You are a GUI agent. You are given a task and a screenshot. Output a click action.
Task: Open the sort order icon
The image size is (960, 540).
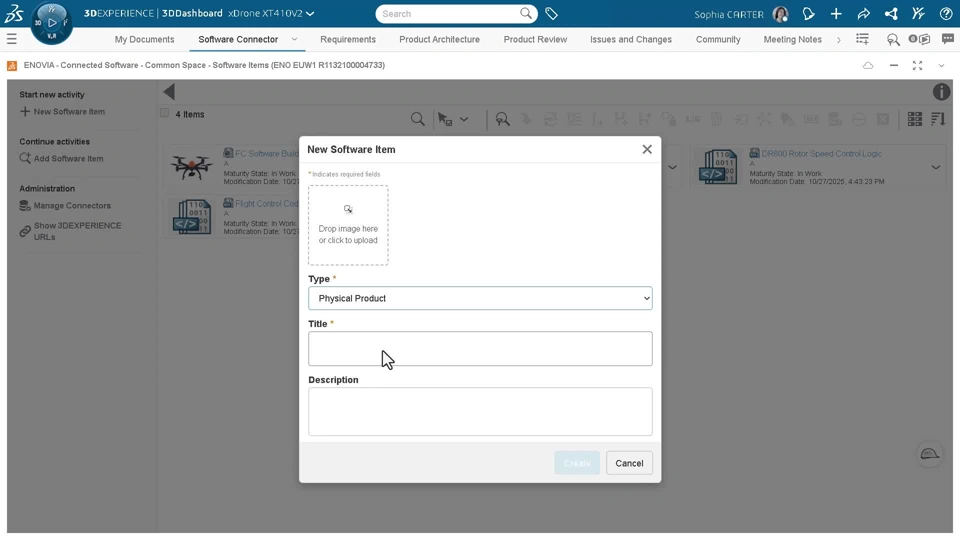pyautogui.click(x=938, y=119)
